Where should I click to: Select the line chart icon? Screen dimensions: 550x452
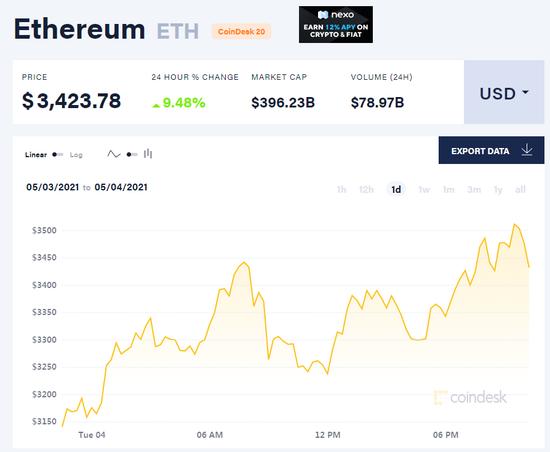tap(114, 154)
